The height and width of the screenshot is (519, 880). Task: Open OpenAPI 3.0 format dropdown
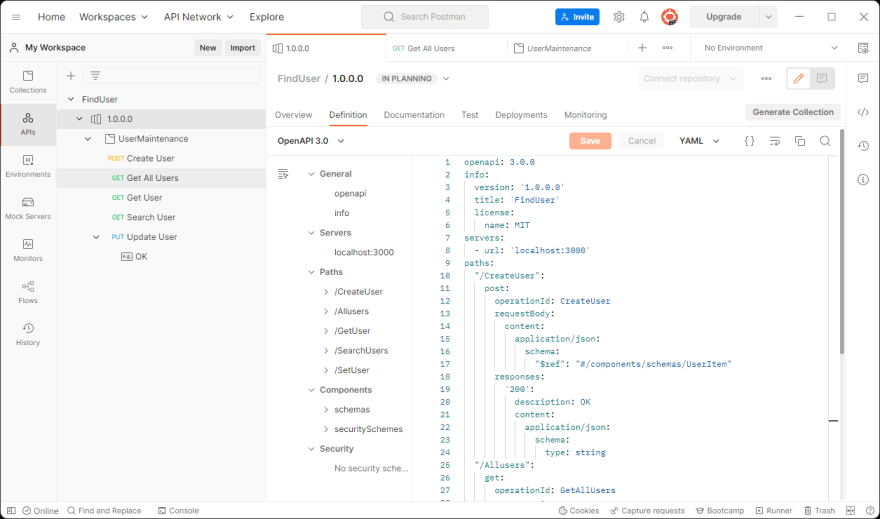pyautogui.click(x=311, y=141)
